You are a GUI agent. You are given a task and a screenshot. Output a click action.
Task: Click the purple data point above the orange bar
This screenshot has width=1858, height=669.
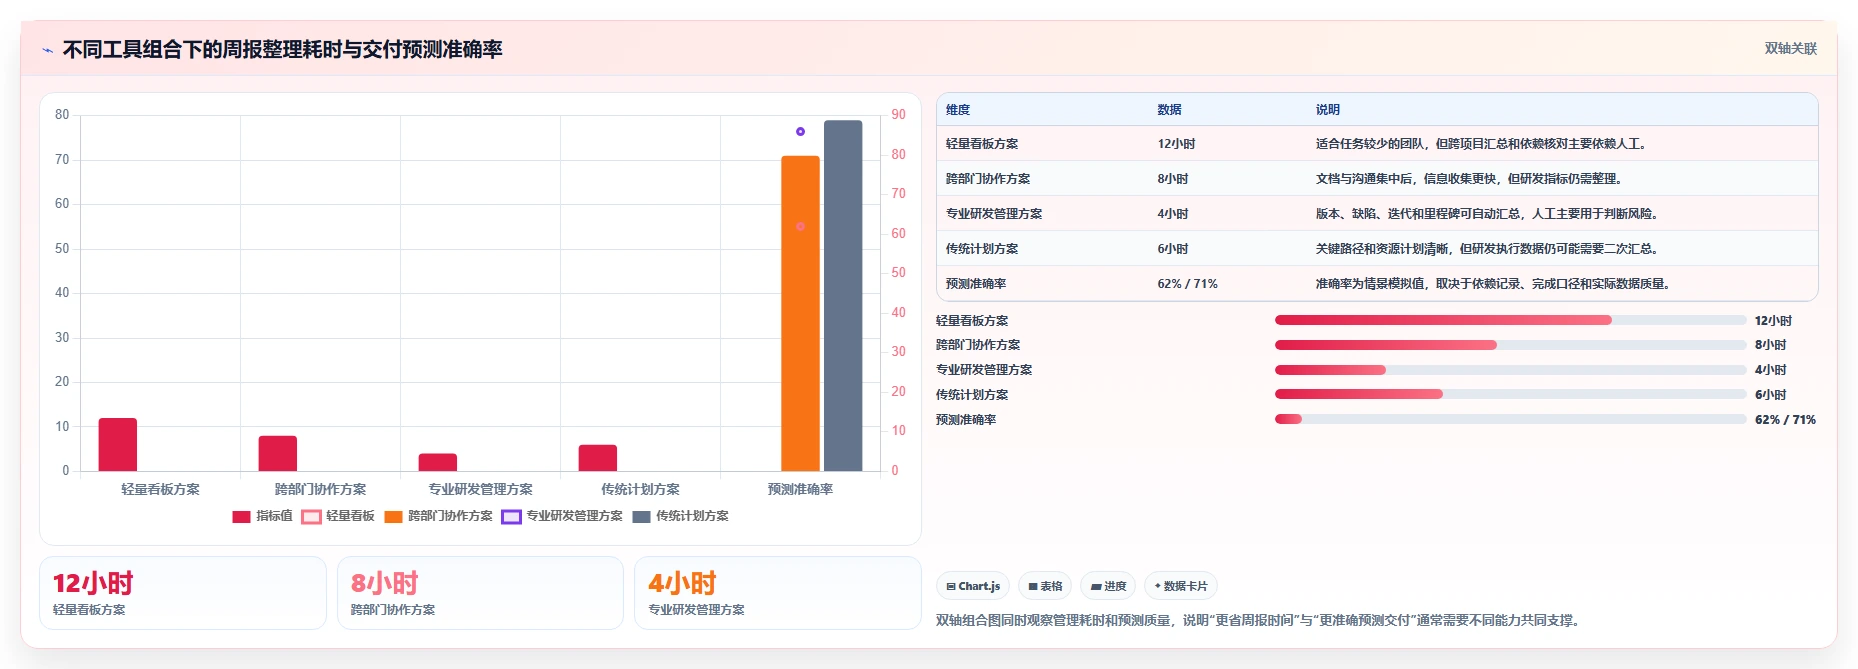click(800, 131)
